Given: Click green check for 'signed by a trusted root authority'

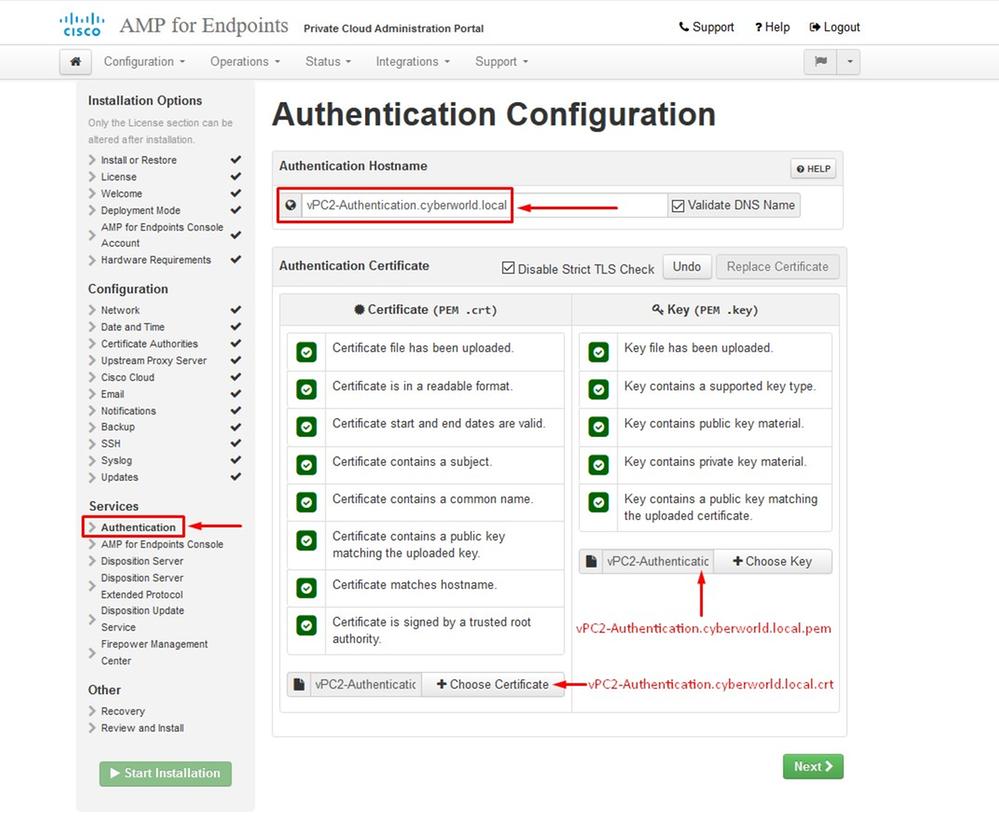Looking at the screenshot, I should 306,626.
